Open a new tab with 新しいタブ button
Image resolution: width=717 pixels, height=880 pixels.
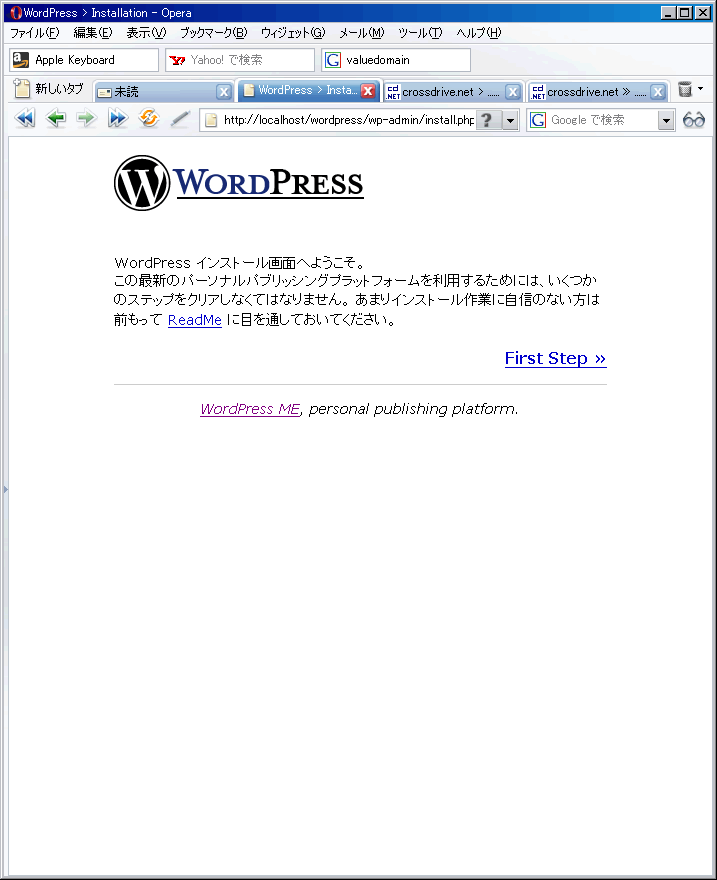(x=48, y=89)
